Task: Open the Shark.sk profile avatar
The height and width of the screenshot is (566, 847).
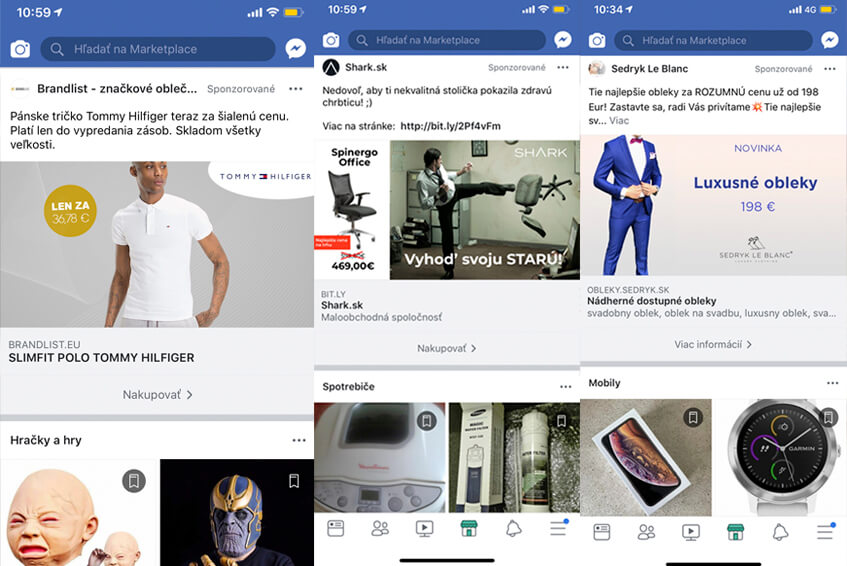Action: 331,68
